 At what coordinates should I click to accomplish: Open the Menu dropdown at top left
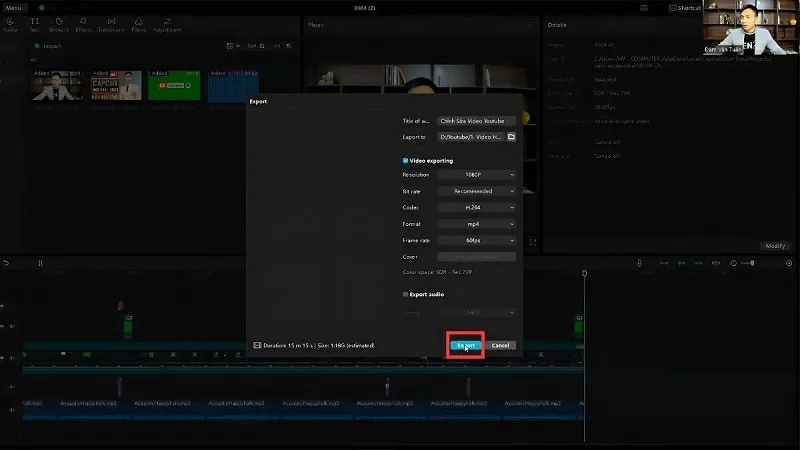pyautogui.click(x=14, y=8)
